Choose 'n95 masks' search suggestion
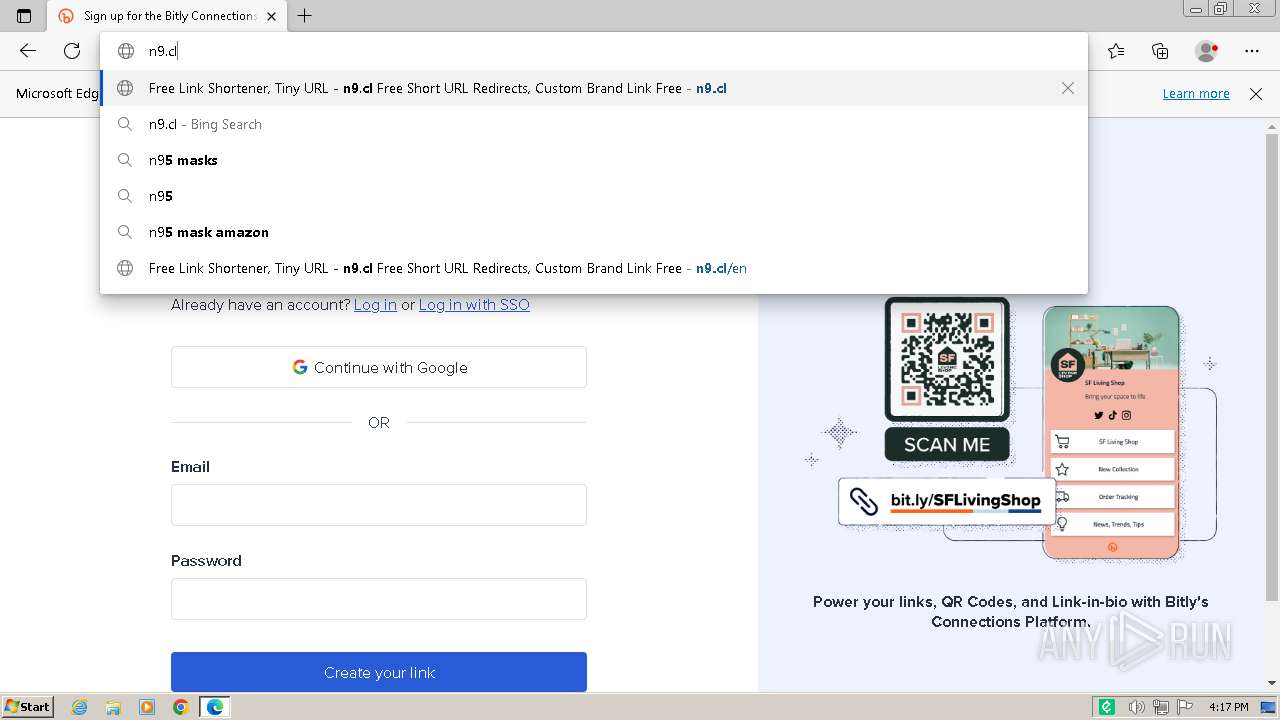The image size is (1280, 720). coord(594,160)
